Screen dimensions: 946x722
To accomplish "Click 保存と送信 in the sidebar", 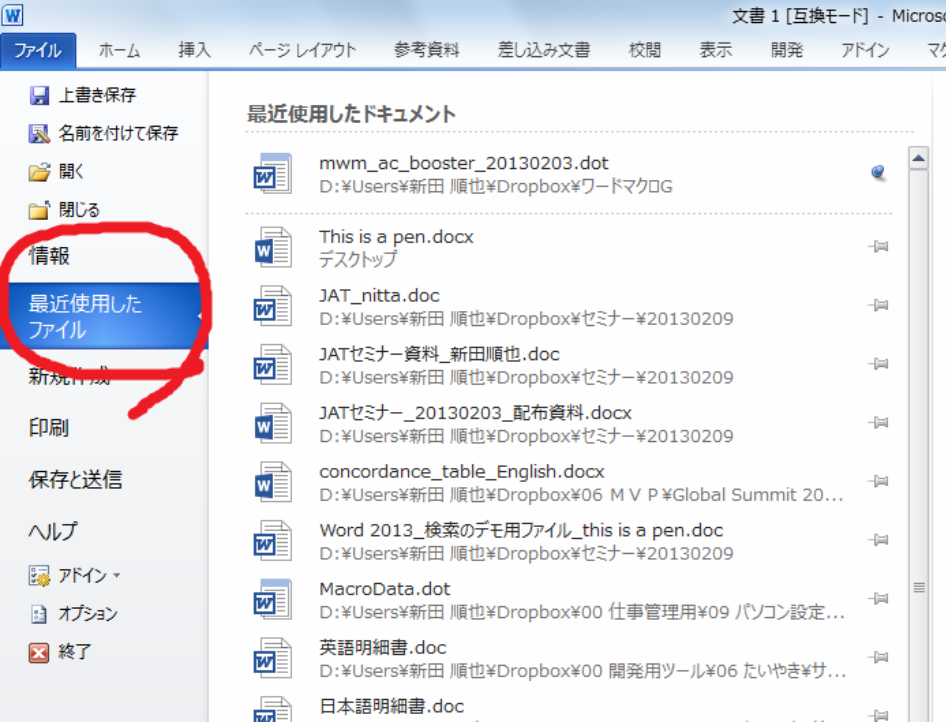I will tap(75, 480).
